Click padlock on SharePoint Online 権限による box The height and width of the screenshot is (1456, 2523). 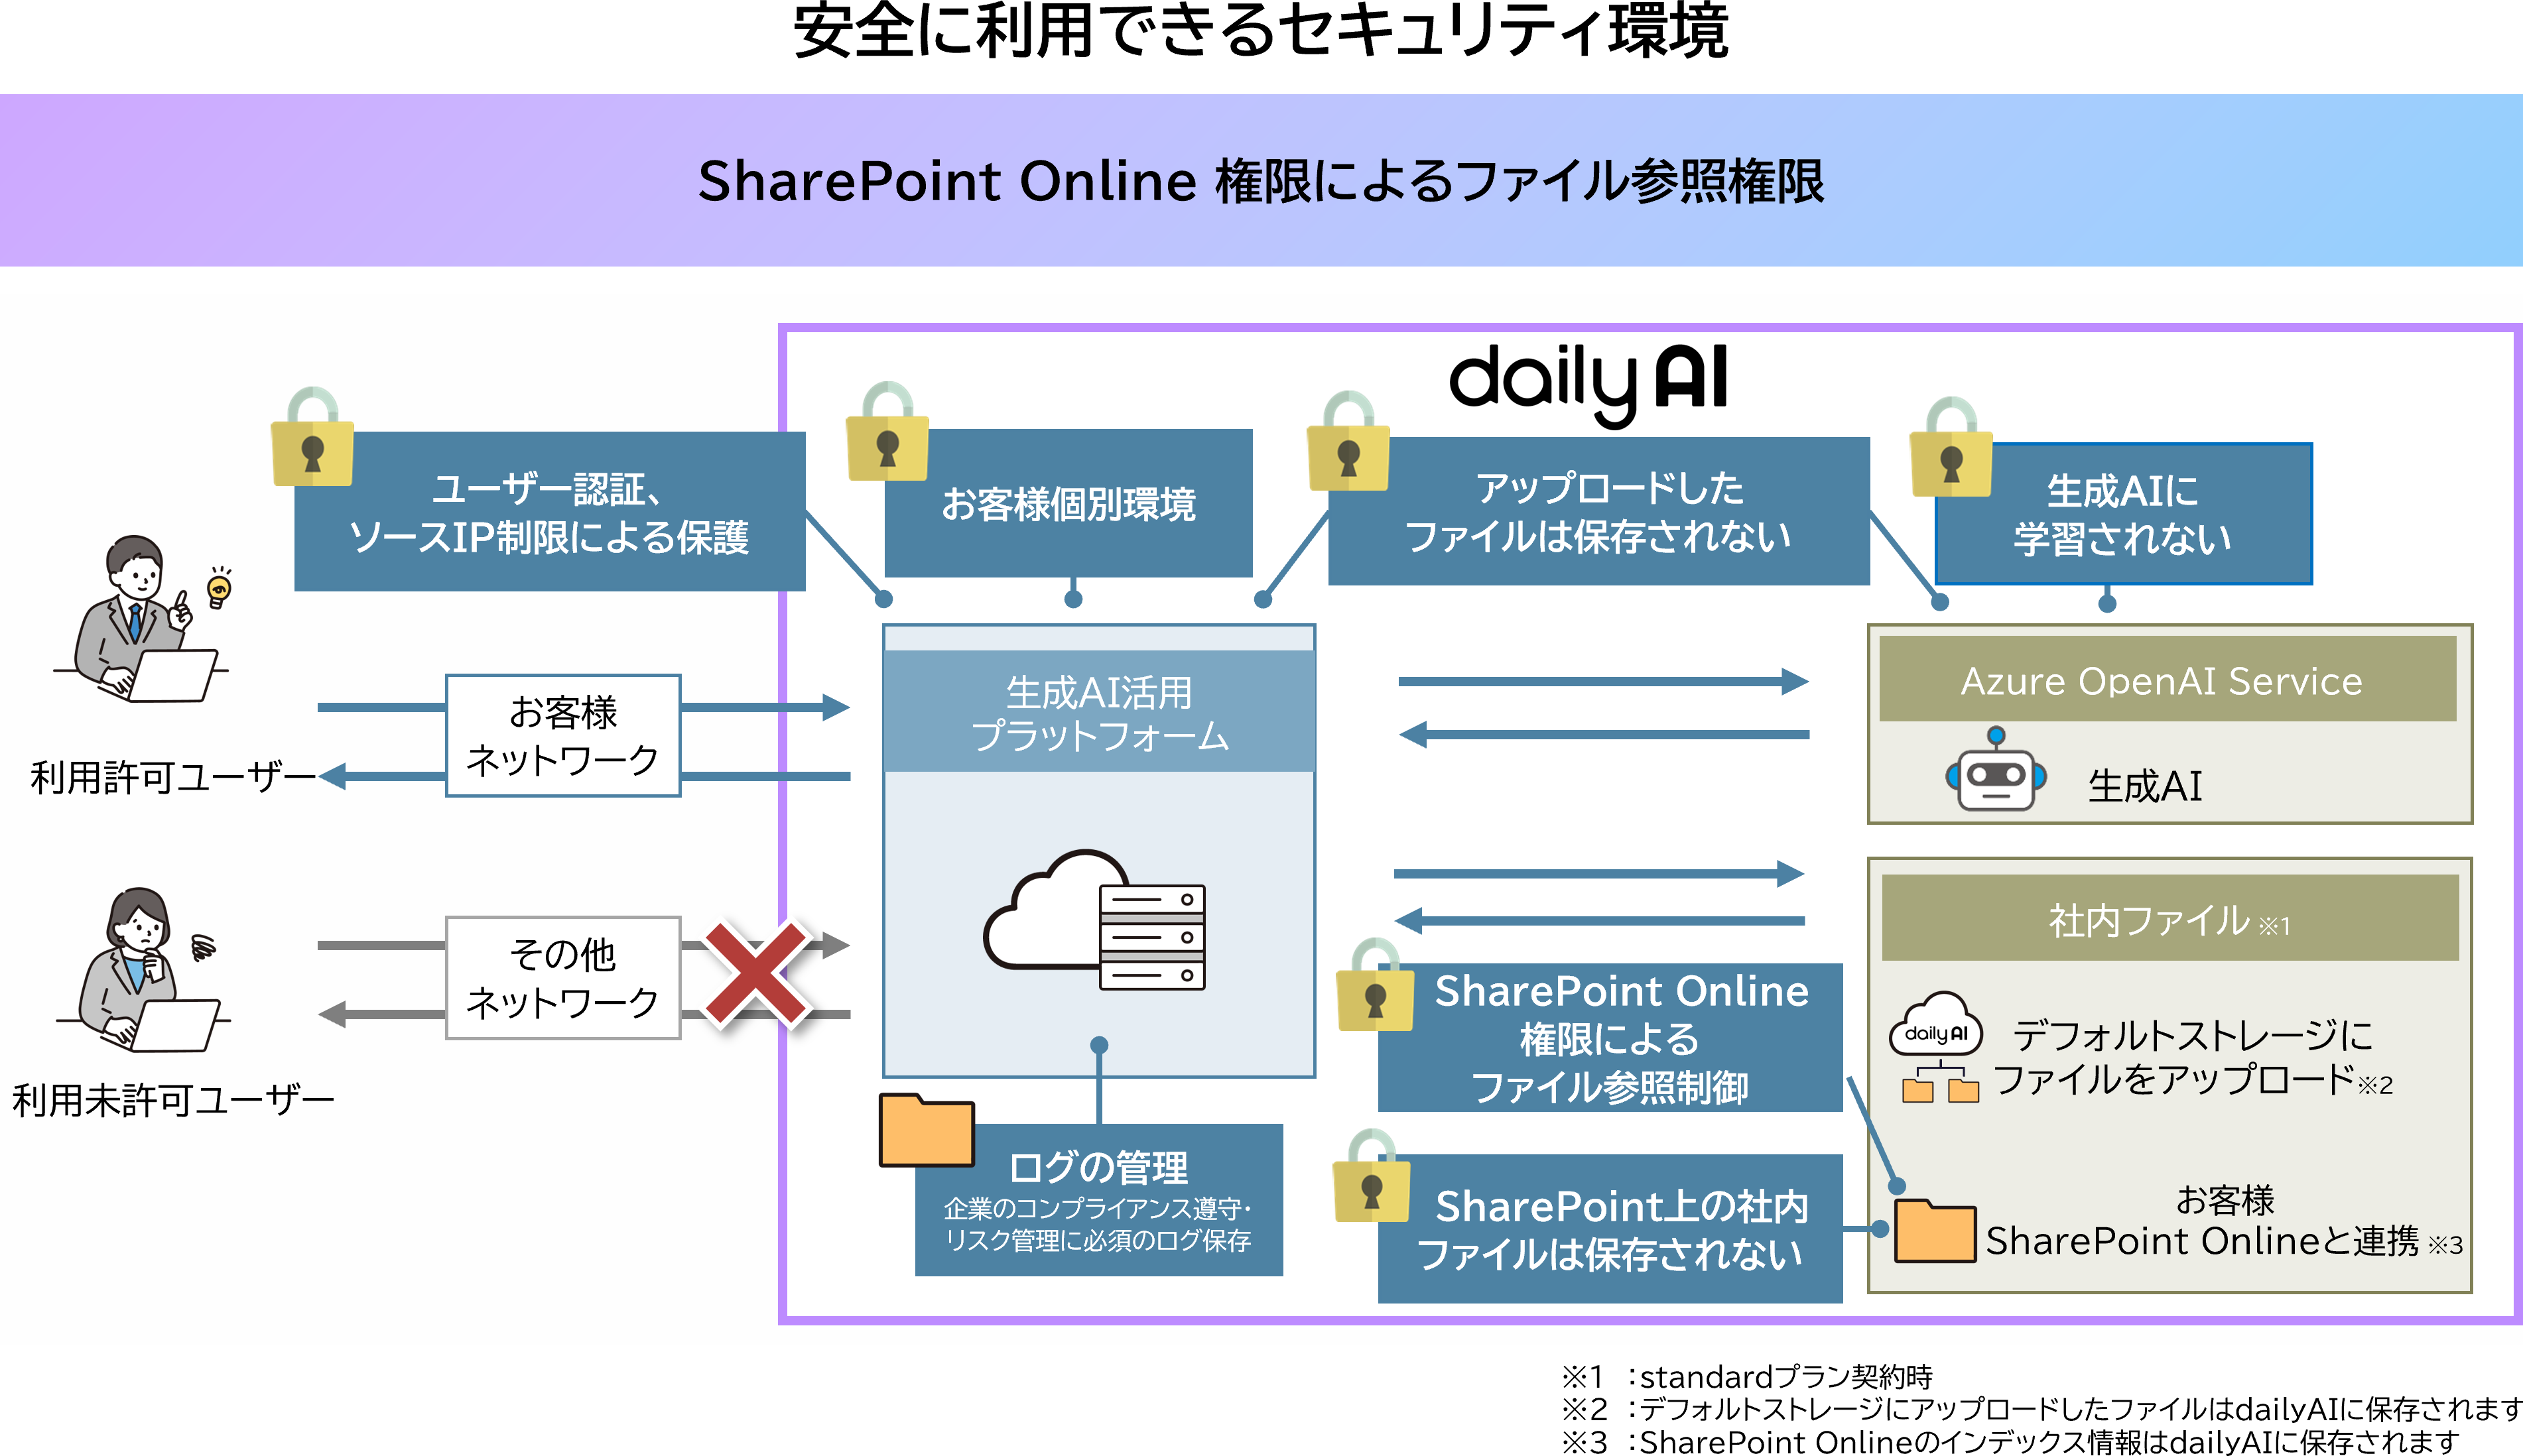[1375, 985]
